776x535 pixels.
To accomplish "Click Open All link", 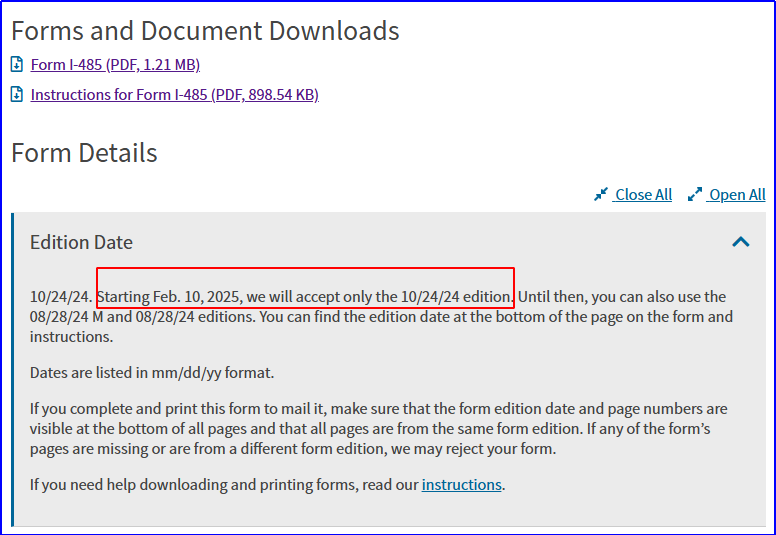I will tap(737, 195).
